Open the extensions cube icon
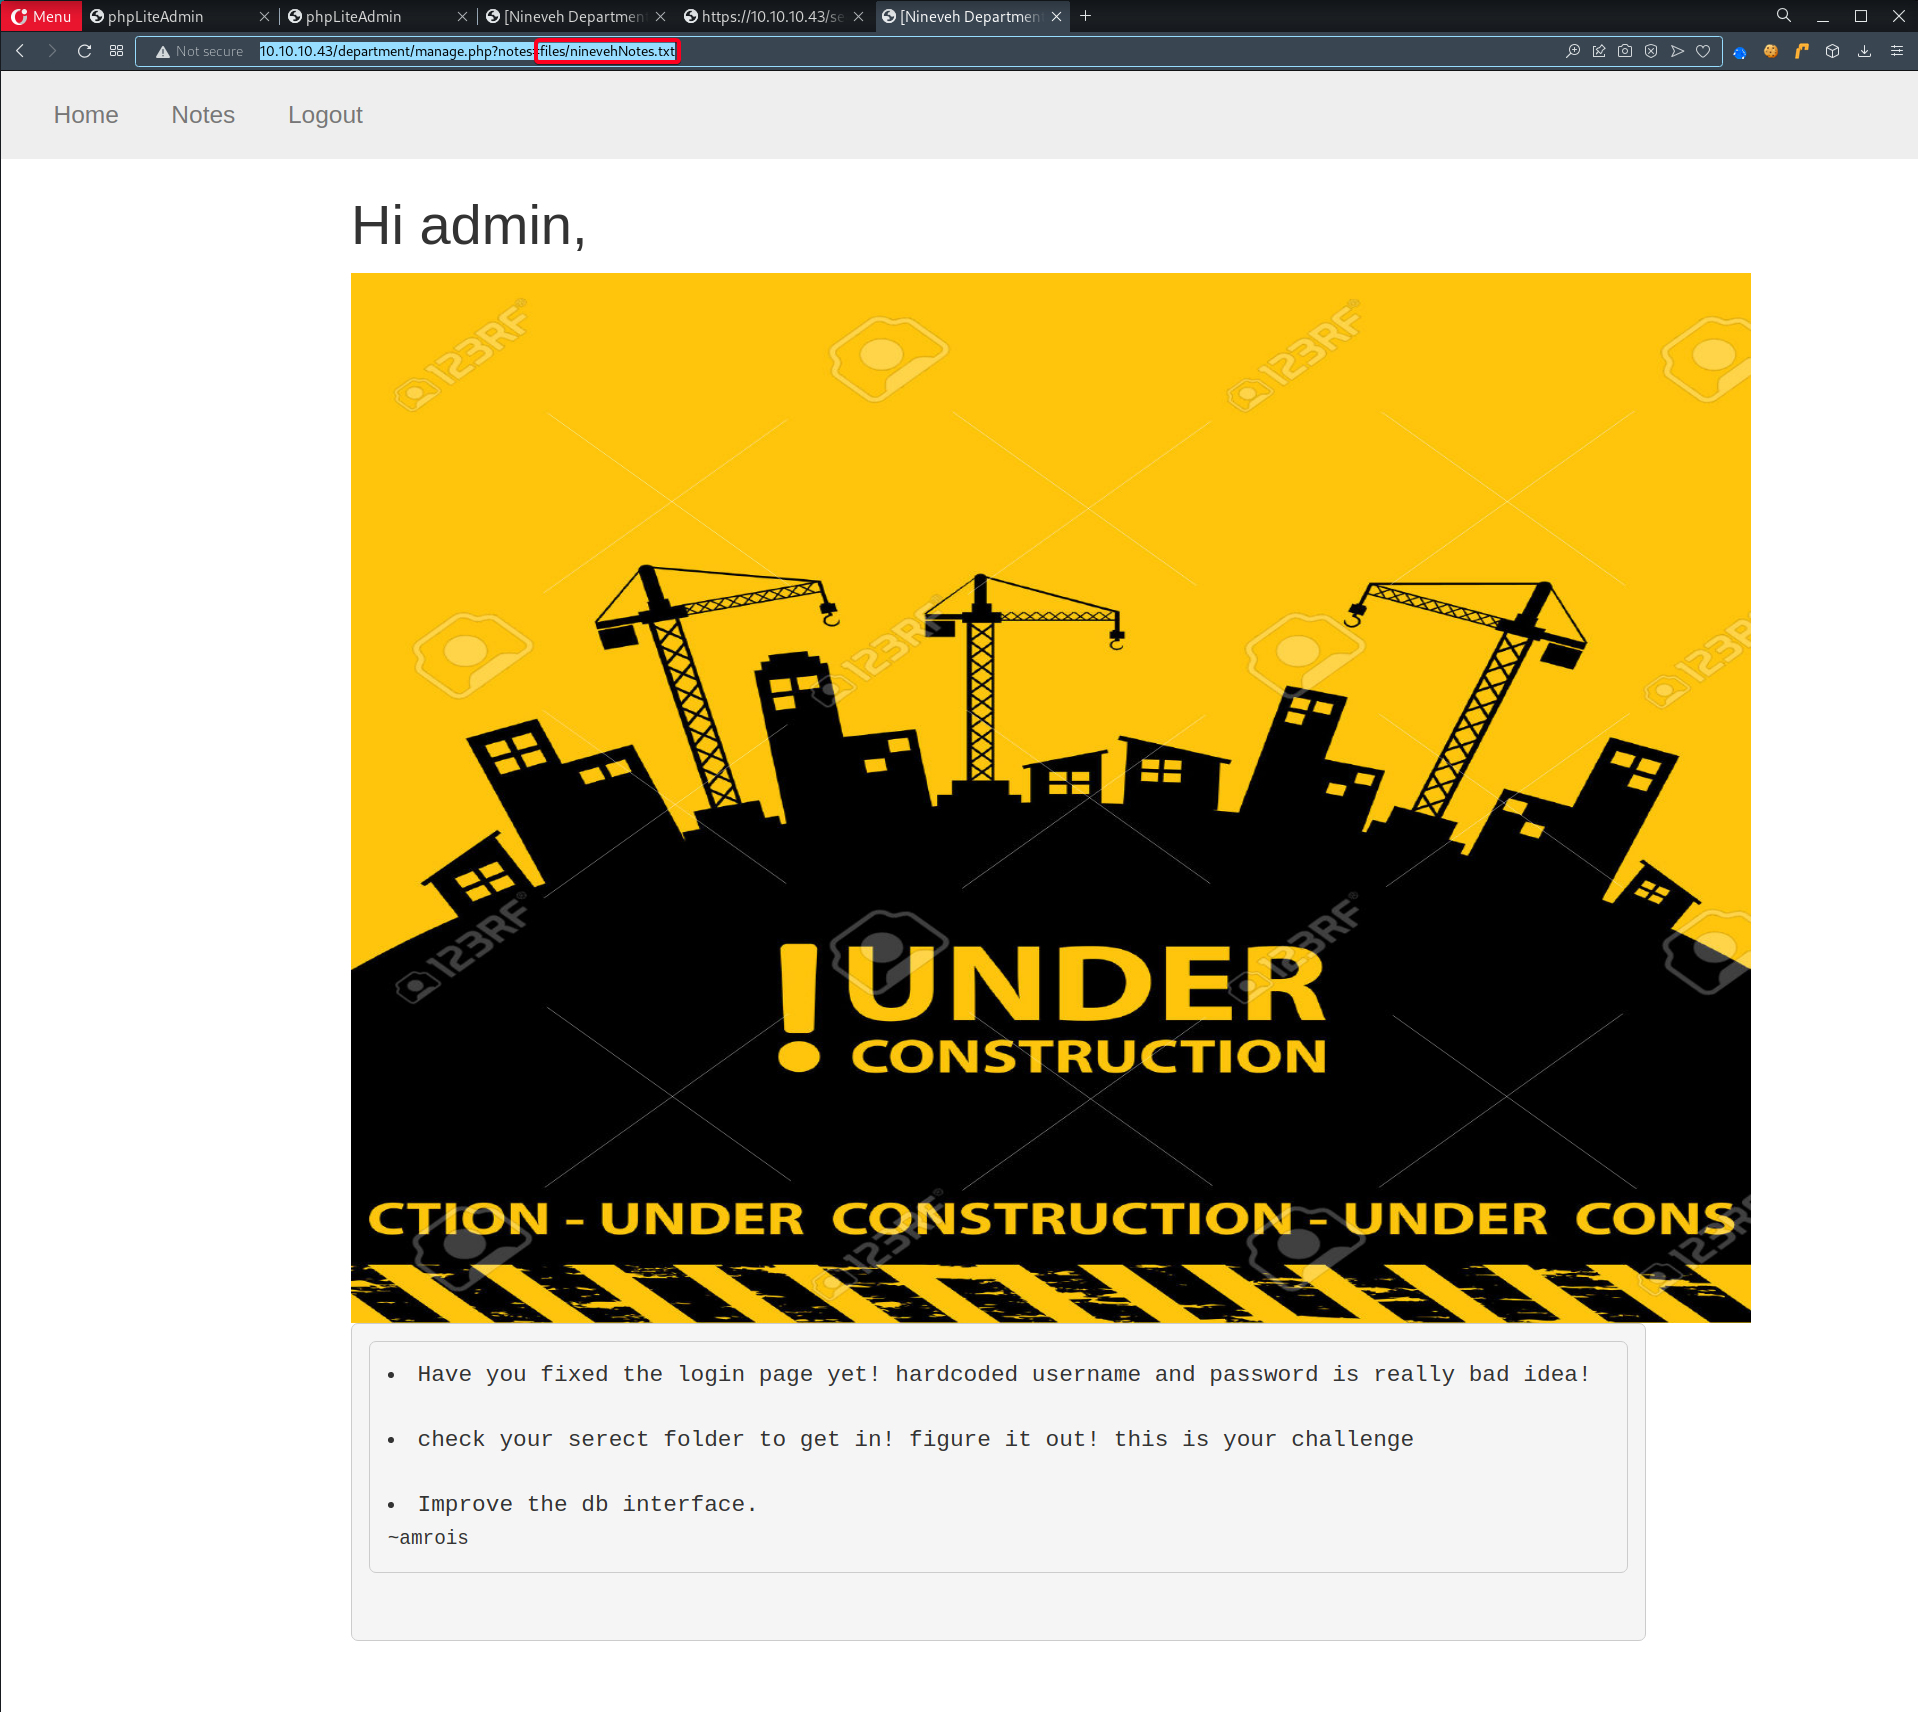Viewport: 1918px width, 1712px height. click(x=1832, y=51)
